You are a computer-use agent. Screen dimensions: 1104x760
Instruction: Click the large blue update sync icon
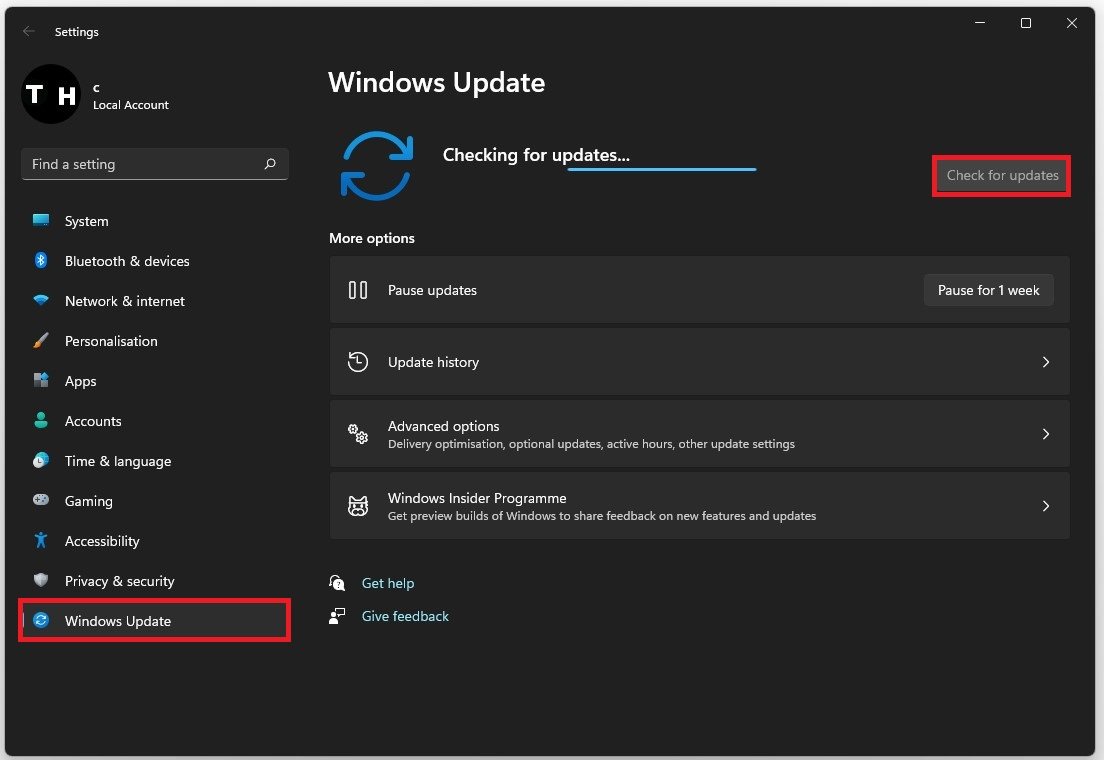[x=377, y=166]
